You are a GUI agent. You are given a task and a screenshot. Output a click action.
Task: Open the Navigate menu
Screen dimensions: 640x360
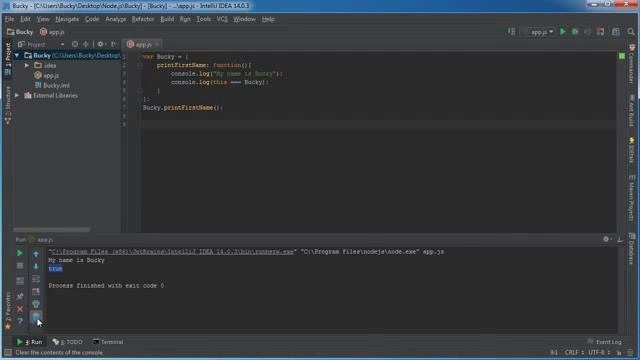click(67, 19)
